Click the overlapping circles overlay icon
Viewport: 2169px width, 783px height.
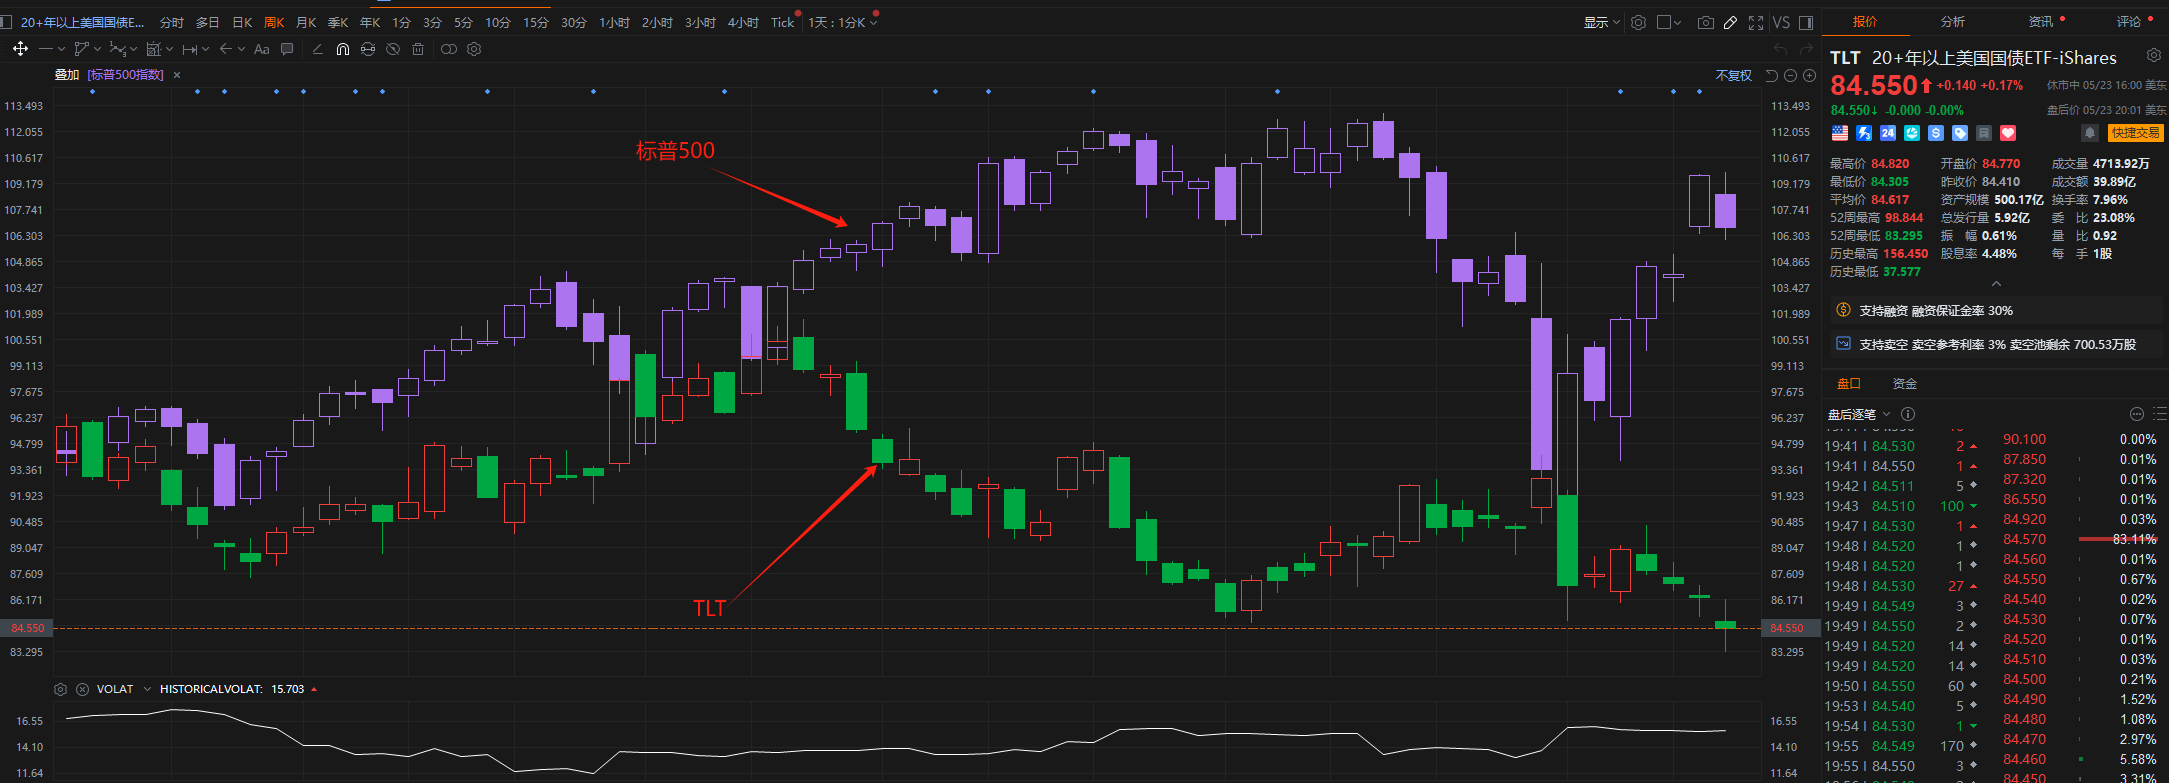449,49
